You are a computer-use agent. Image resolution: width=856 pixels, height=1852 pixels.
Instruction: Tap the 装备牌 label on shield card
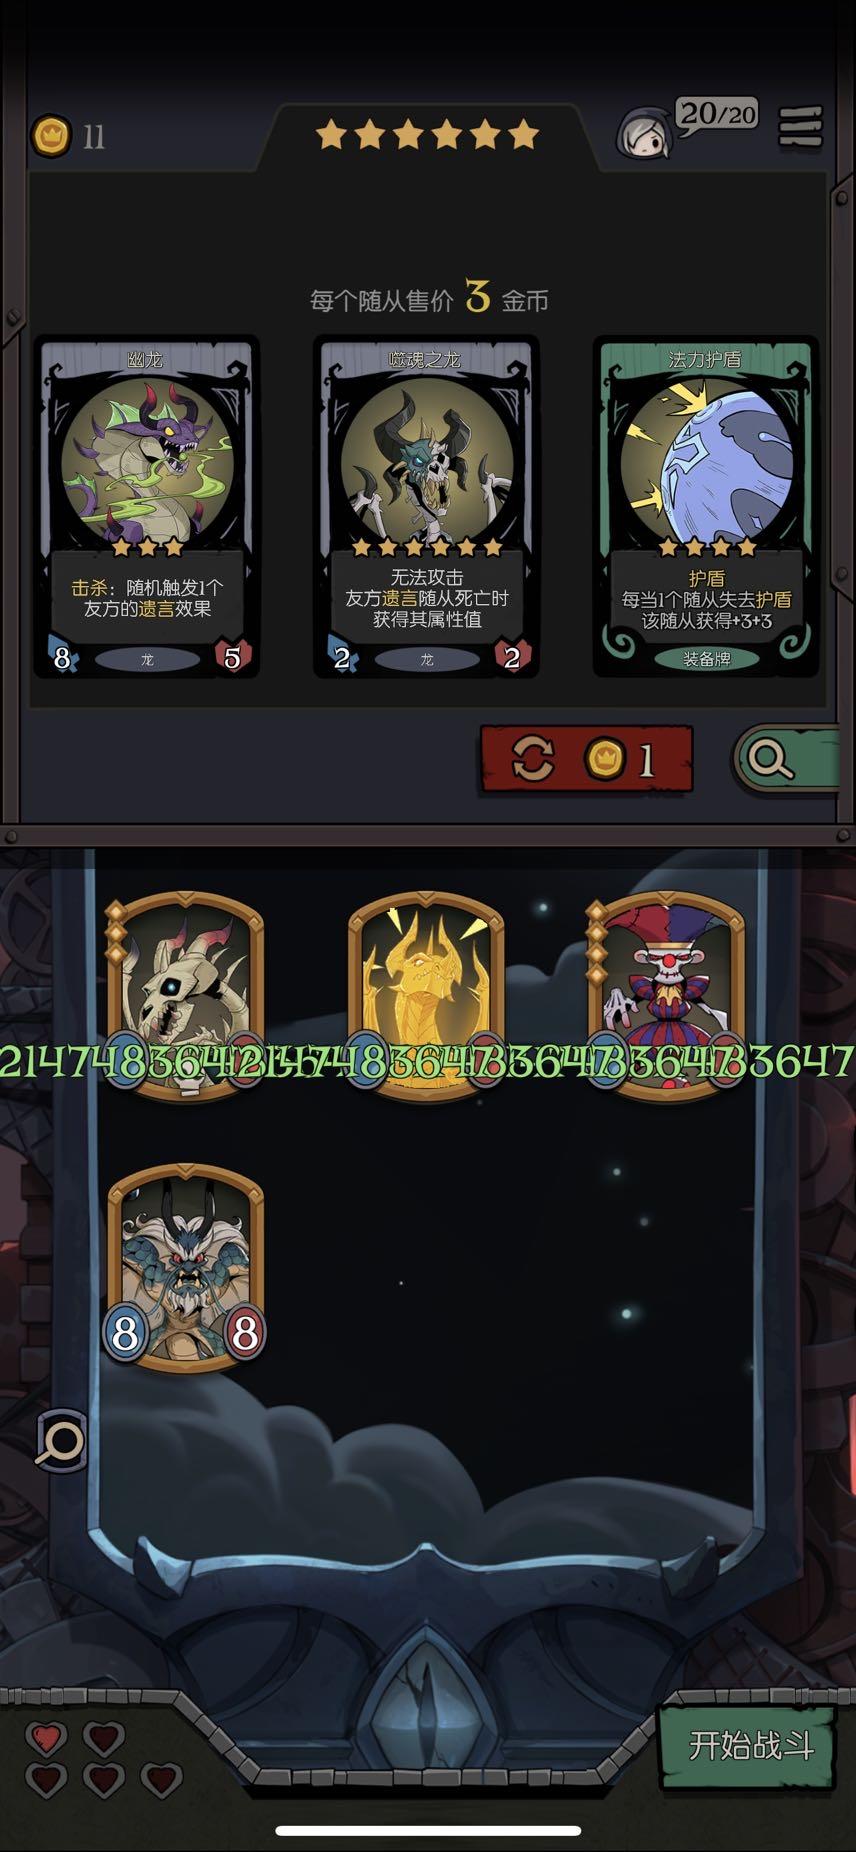point(706,659)
